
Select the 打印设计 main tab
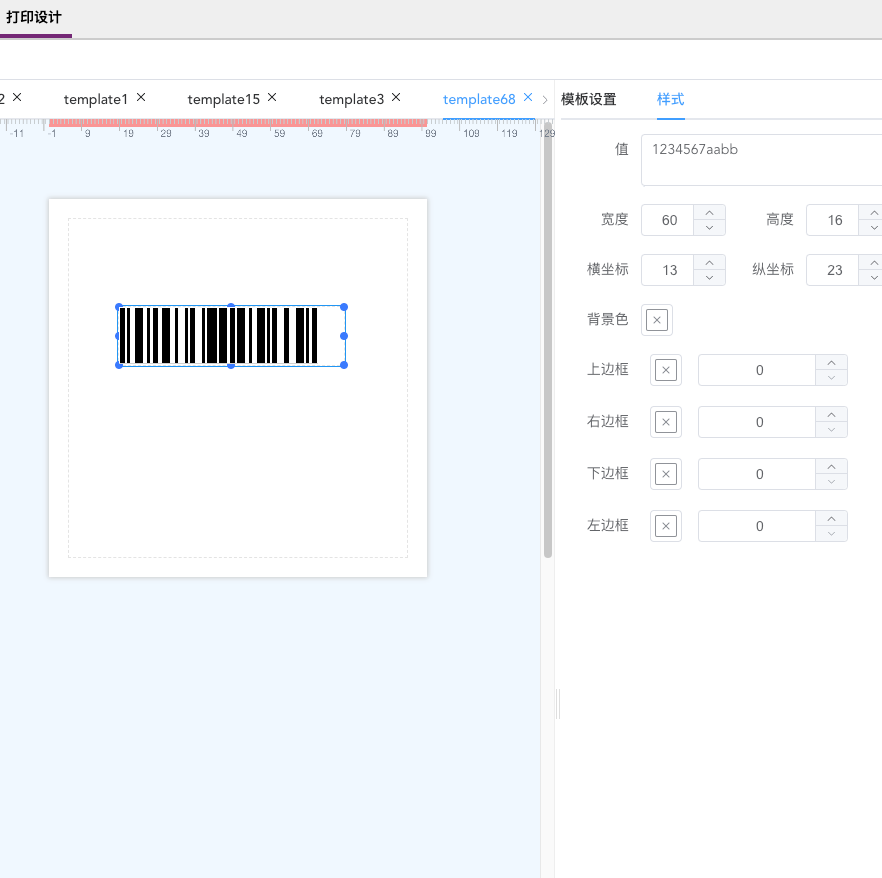34,17
